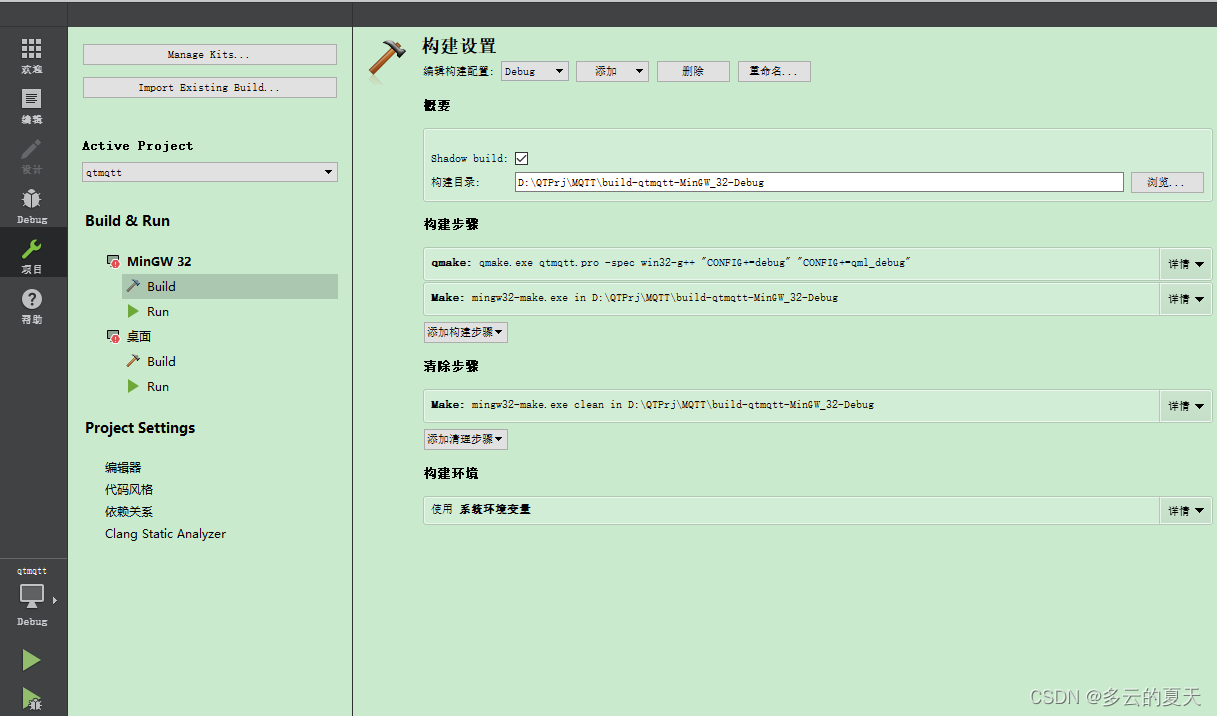Click the 桌面 kit warning icon
1217x716 pixels.
coord(113,337)
